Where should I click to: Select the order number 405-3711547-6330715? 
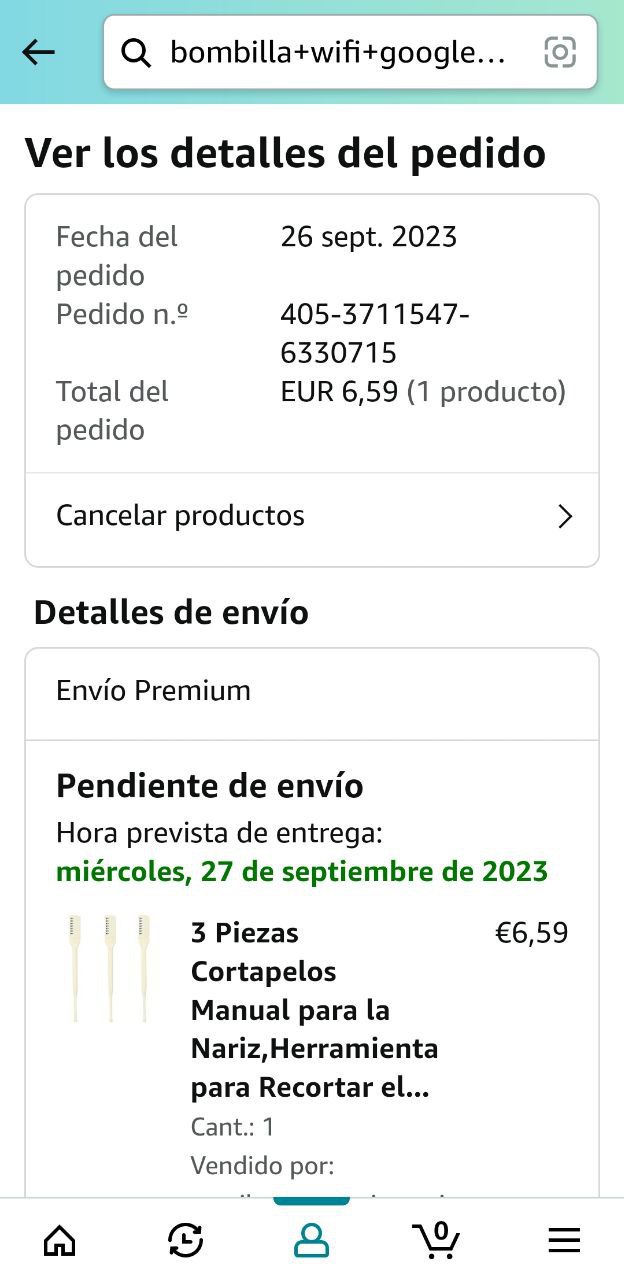(x=375, y=333)
